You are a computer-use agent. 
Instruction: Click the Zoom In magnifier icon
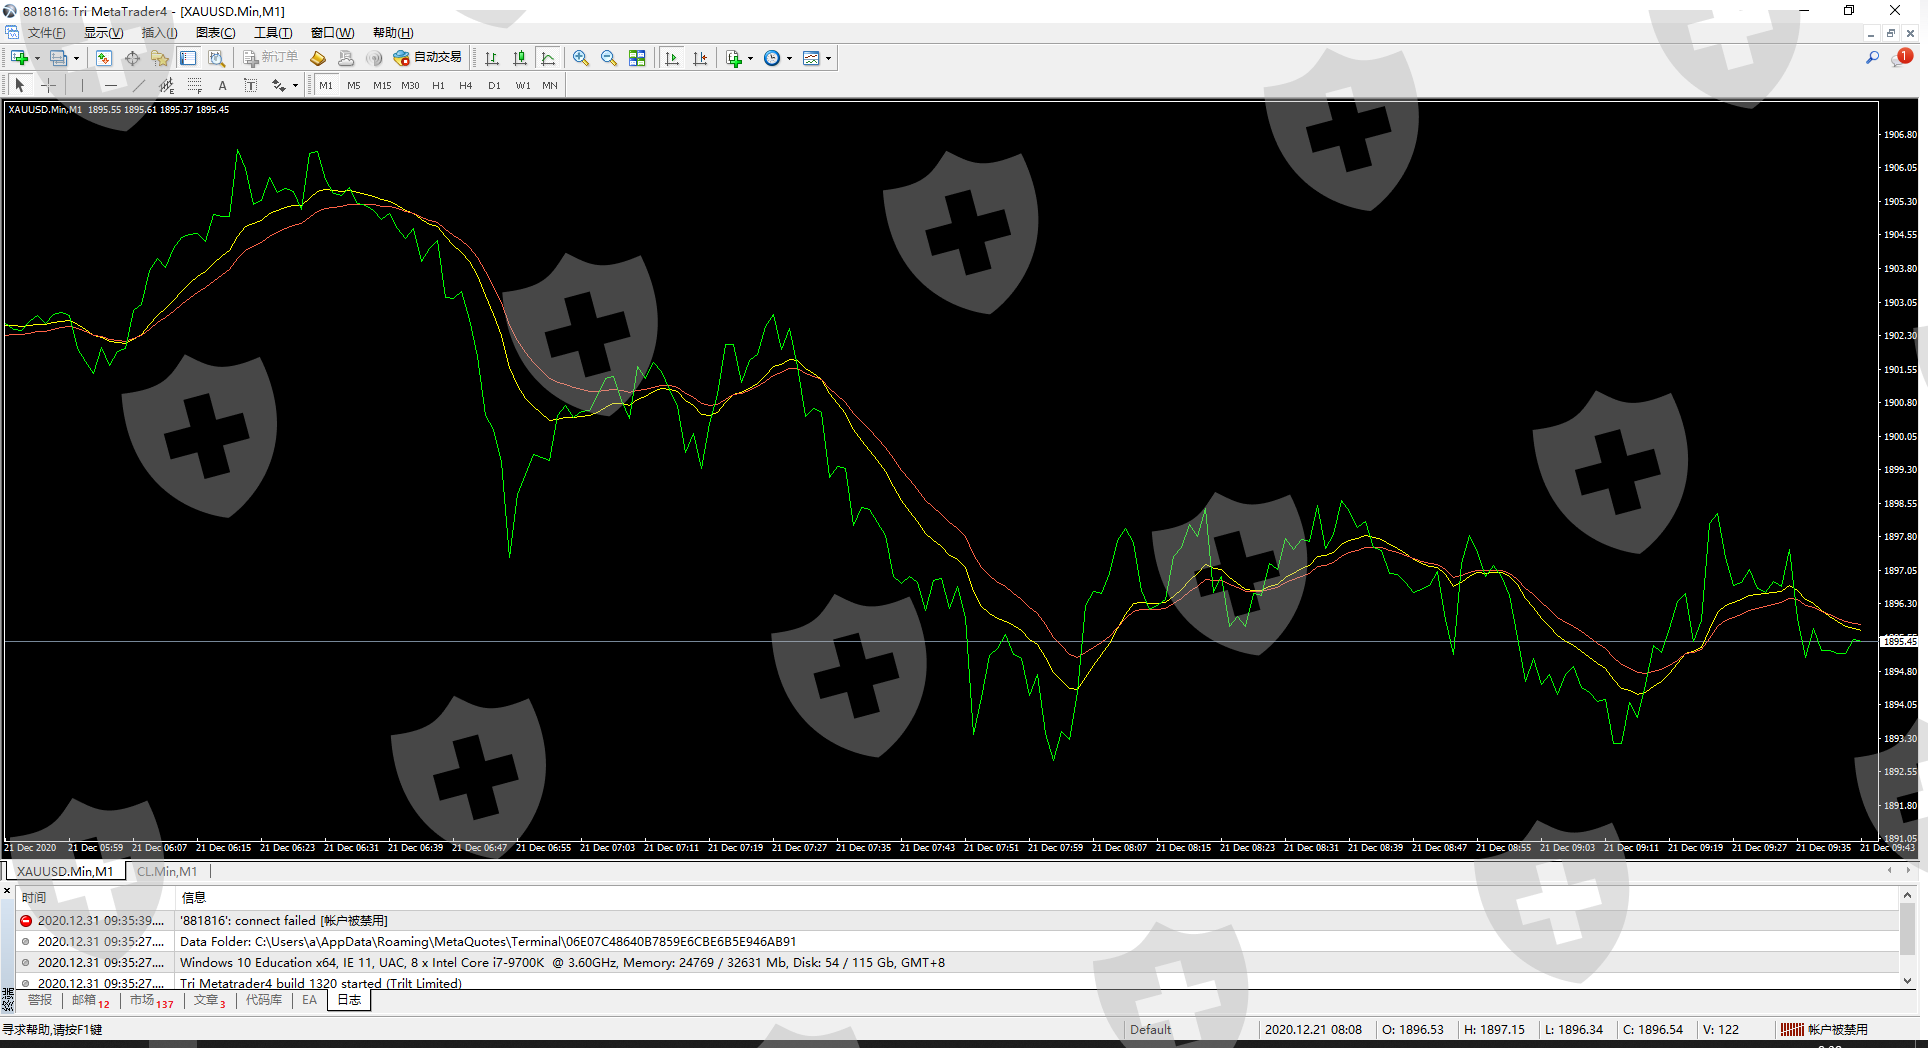point(581,58)
